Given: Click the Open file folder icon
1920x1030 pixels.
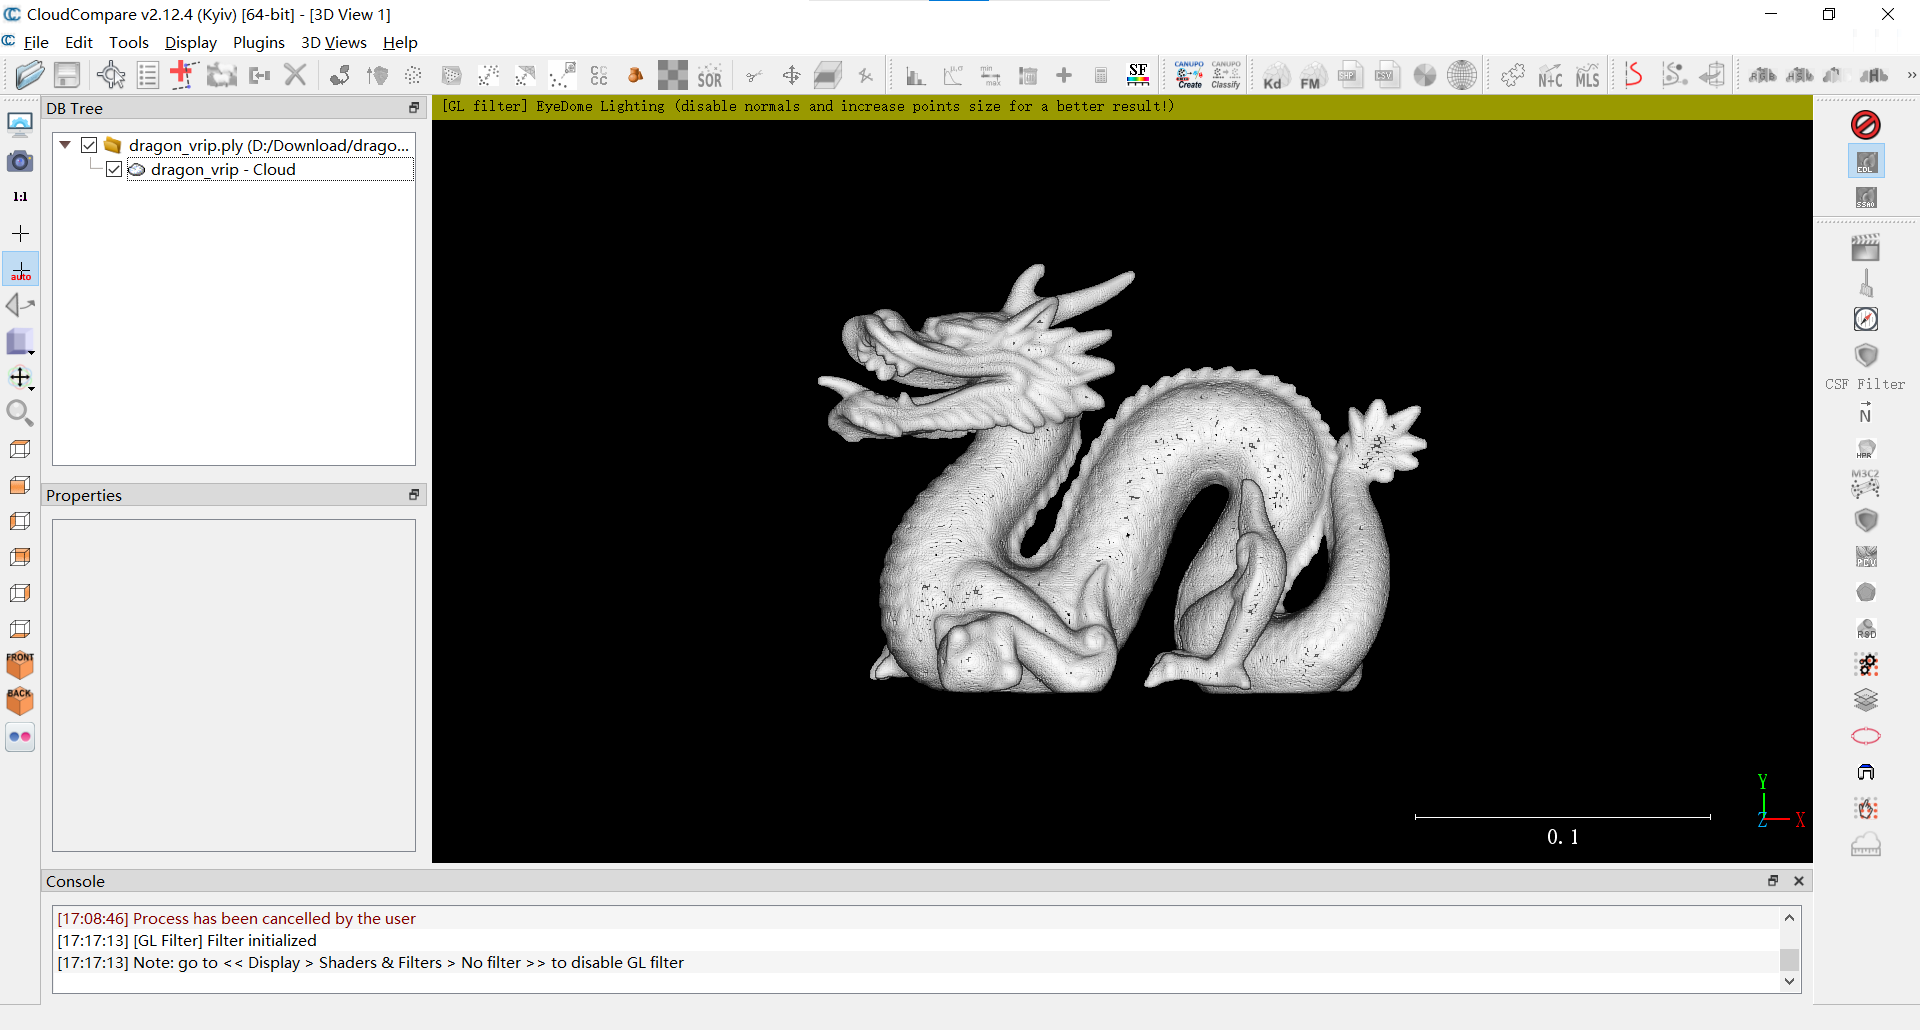Looking at the screenshot, I should point(30,75).
